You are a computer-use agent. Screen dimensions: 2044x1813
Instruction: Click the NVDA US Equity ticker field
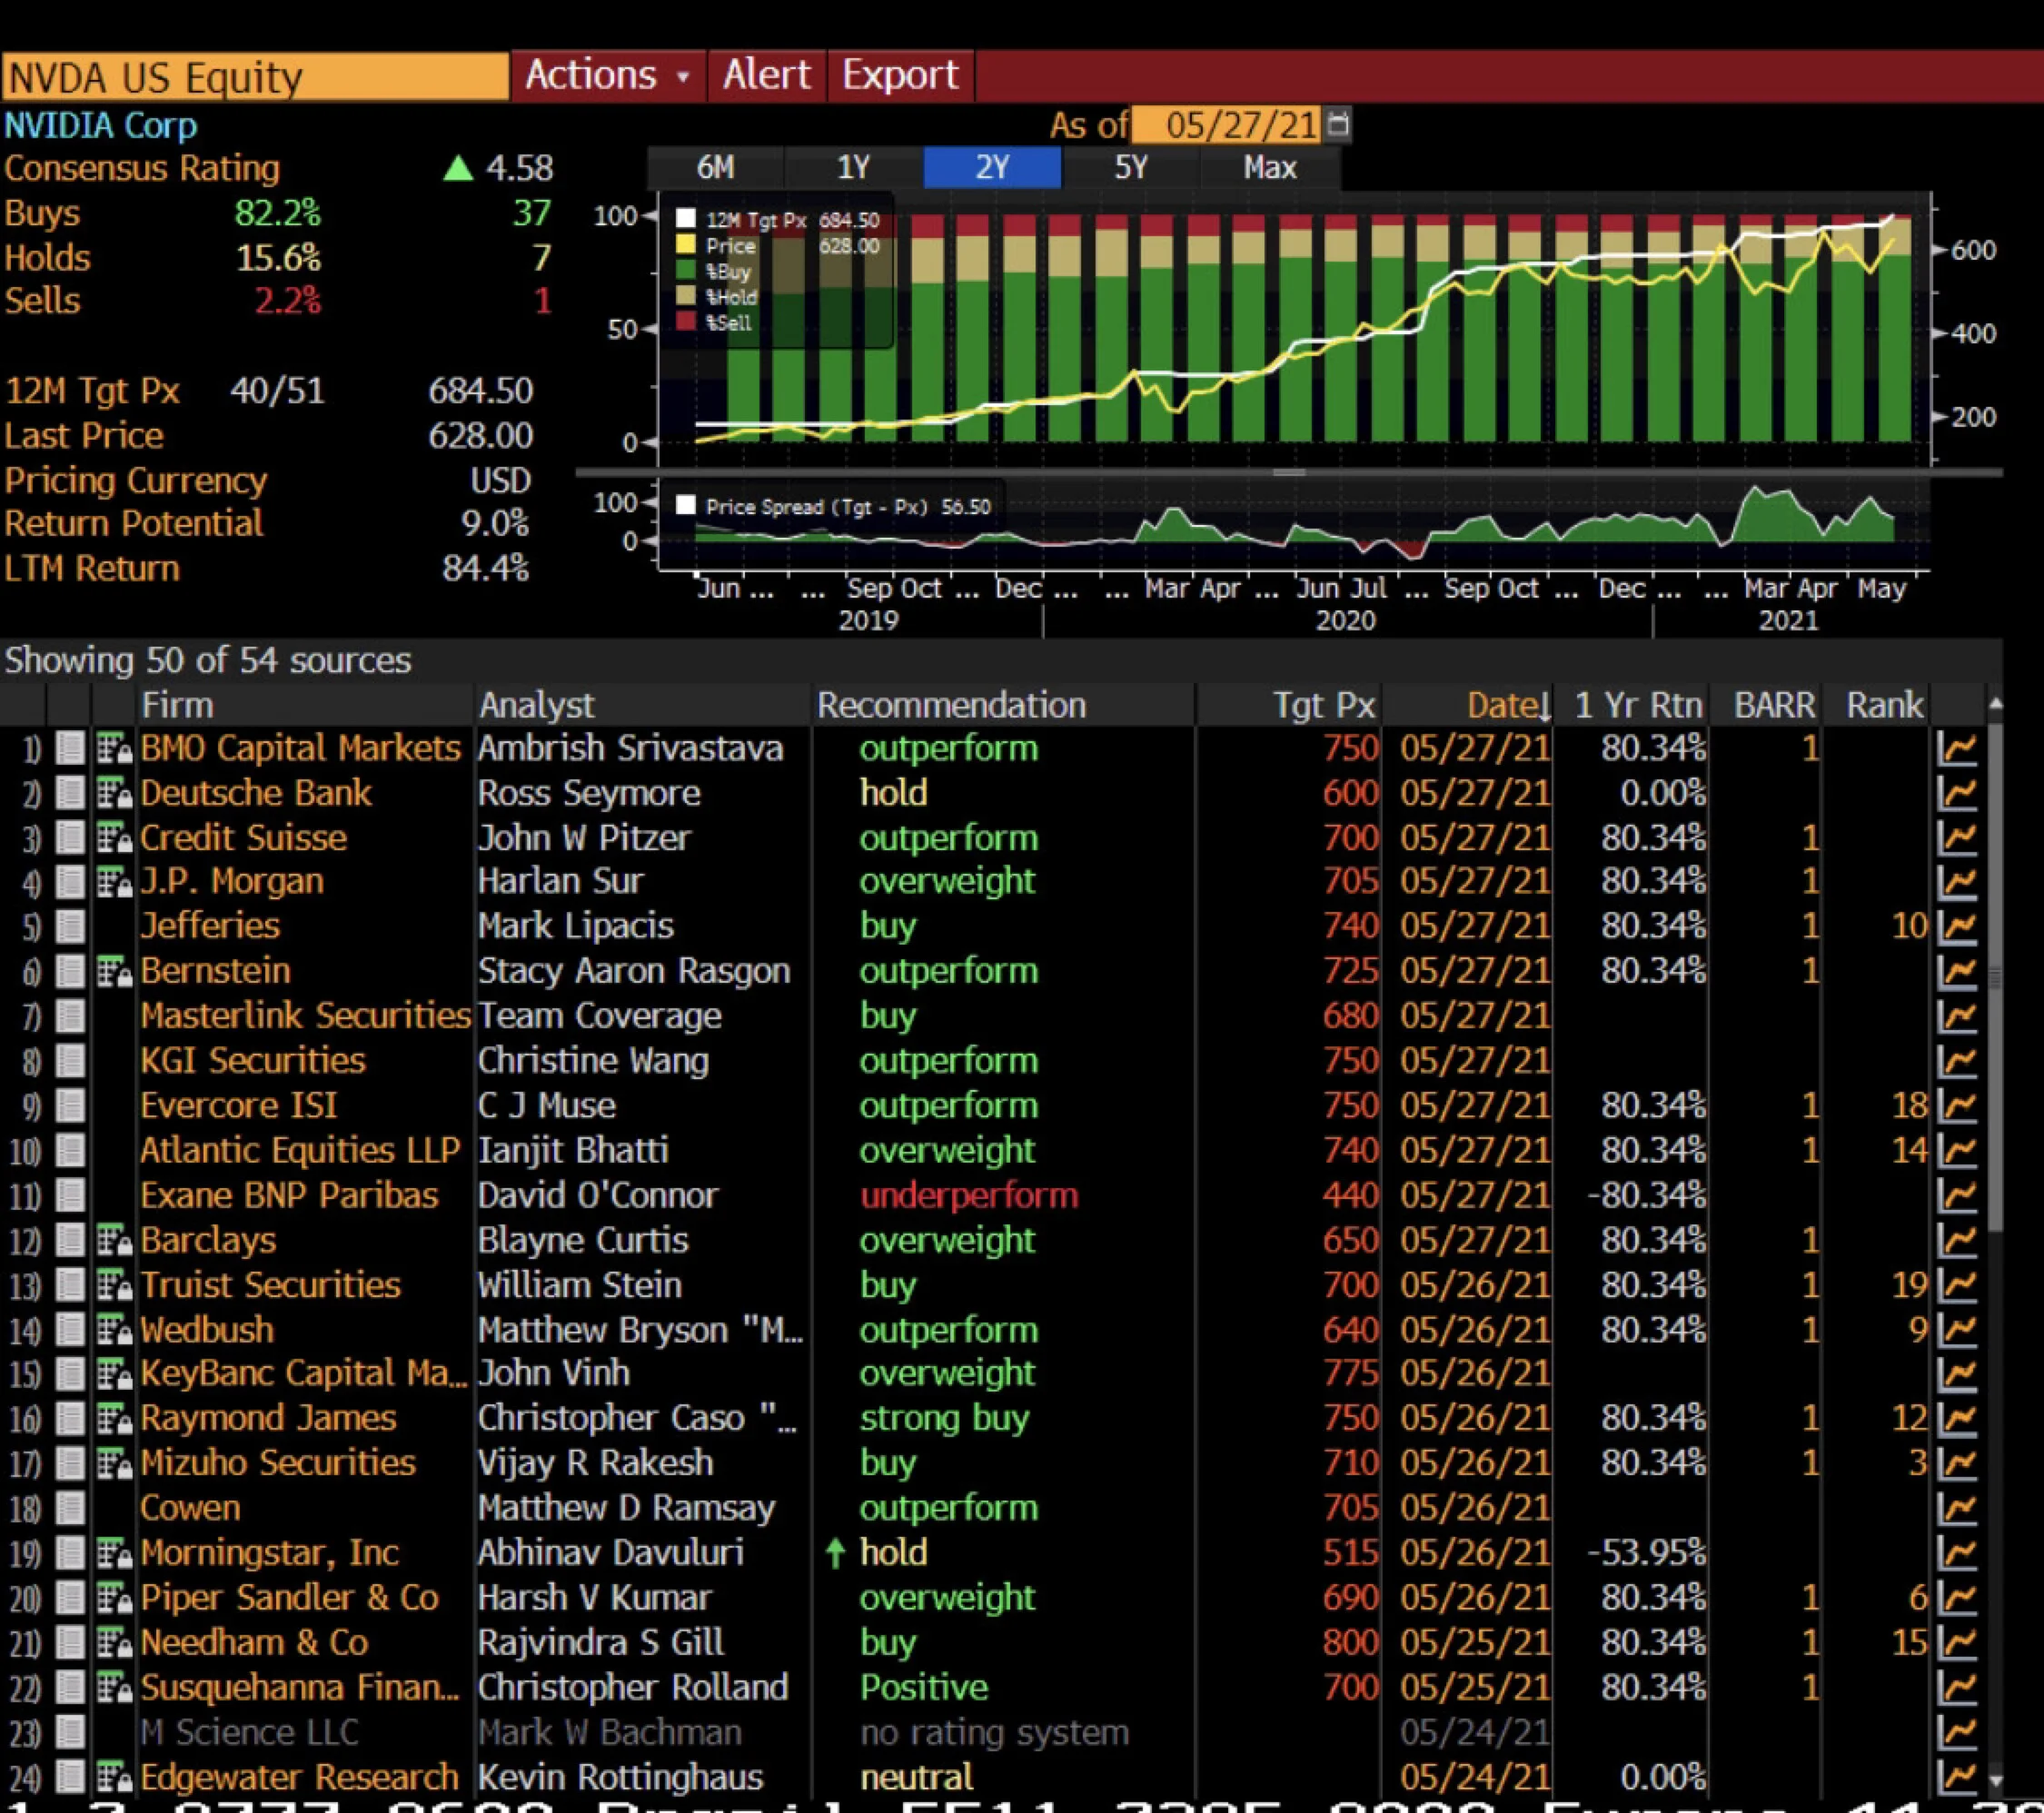pos(255,78)
